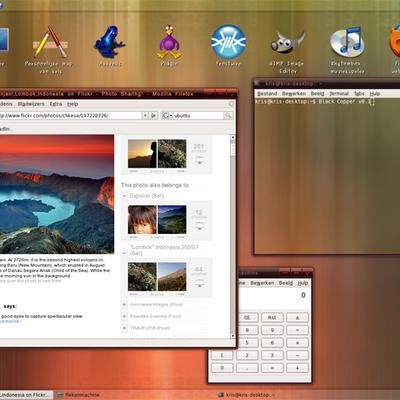Screen dimensions: 400x400
Task: Expand the Beautiful Scenery (Pool) section
Action: pos(124,316)
